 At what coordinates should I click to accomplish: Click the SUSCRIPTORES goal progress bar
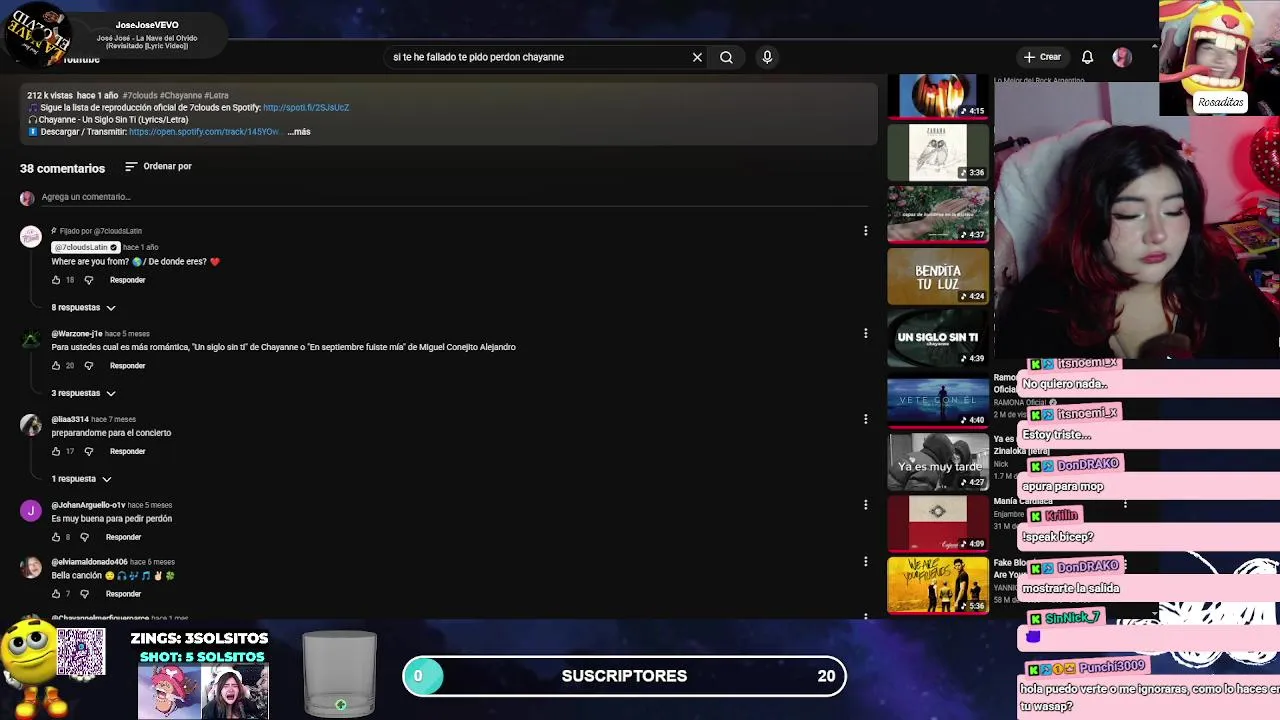[624, 676]
